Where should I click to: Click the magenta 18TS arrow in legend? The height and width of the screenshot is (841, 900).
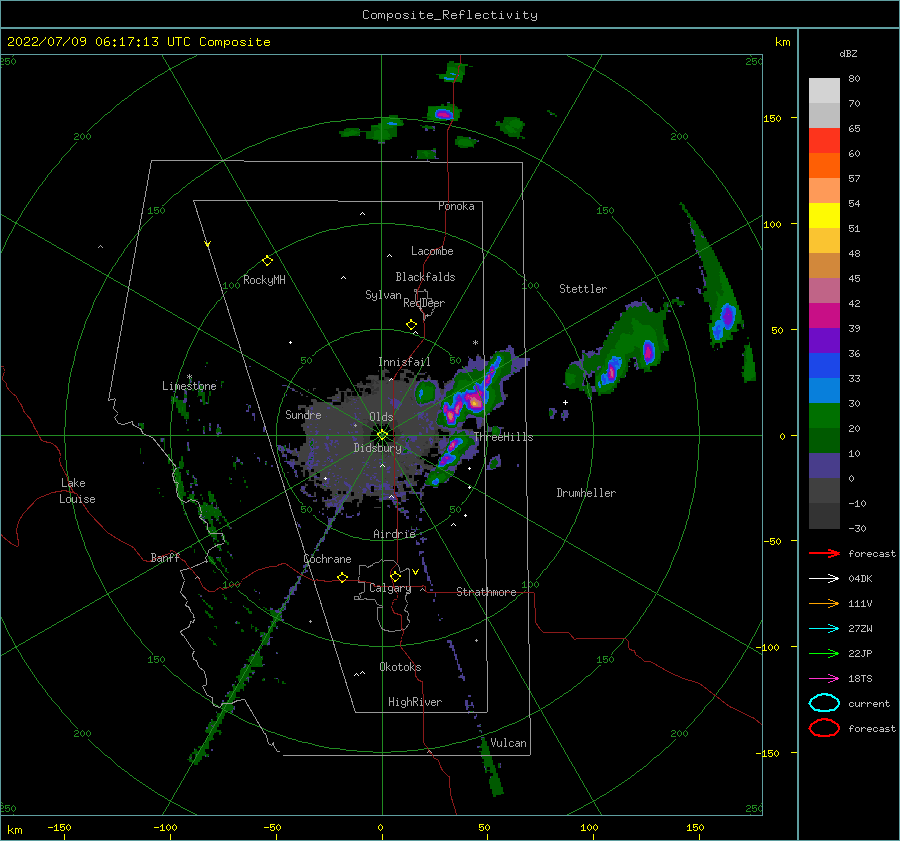point(824,679)
